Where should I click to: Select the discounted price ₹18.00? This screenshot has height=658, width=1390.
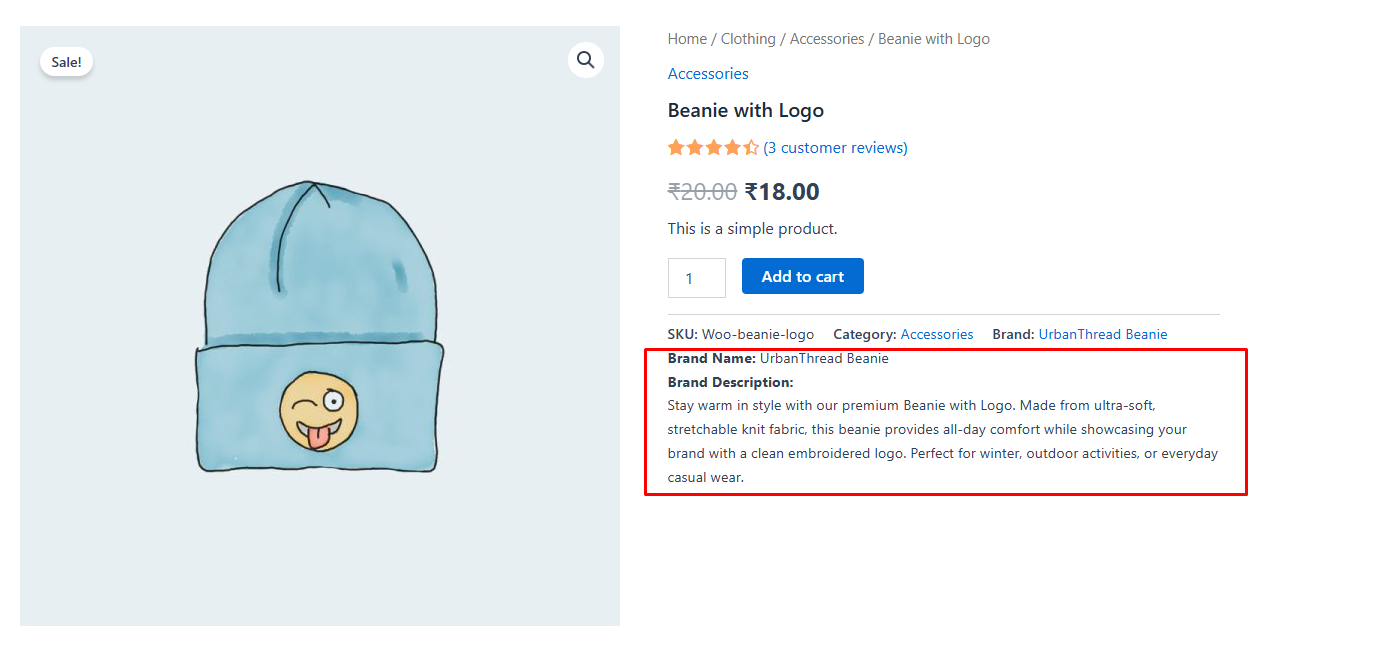(782, 191)
